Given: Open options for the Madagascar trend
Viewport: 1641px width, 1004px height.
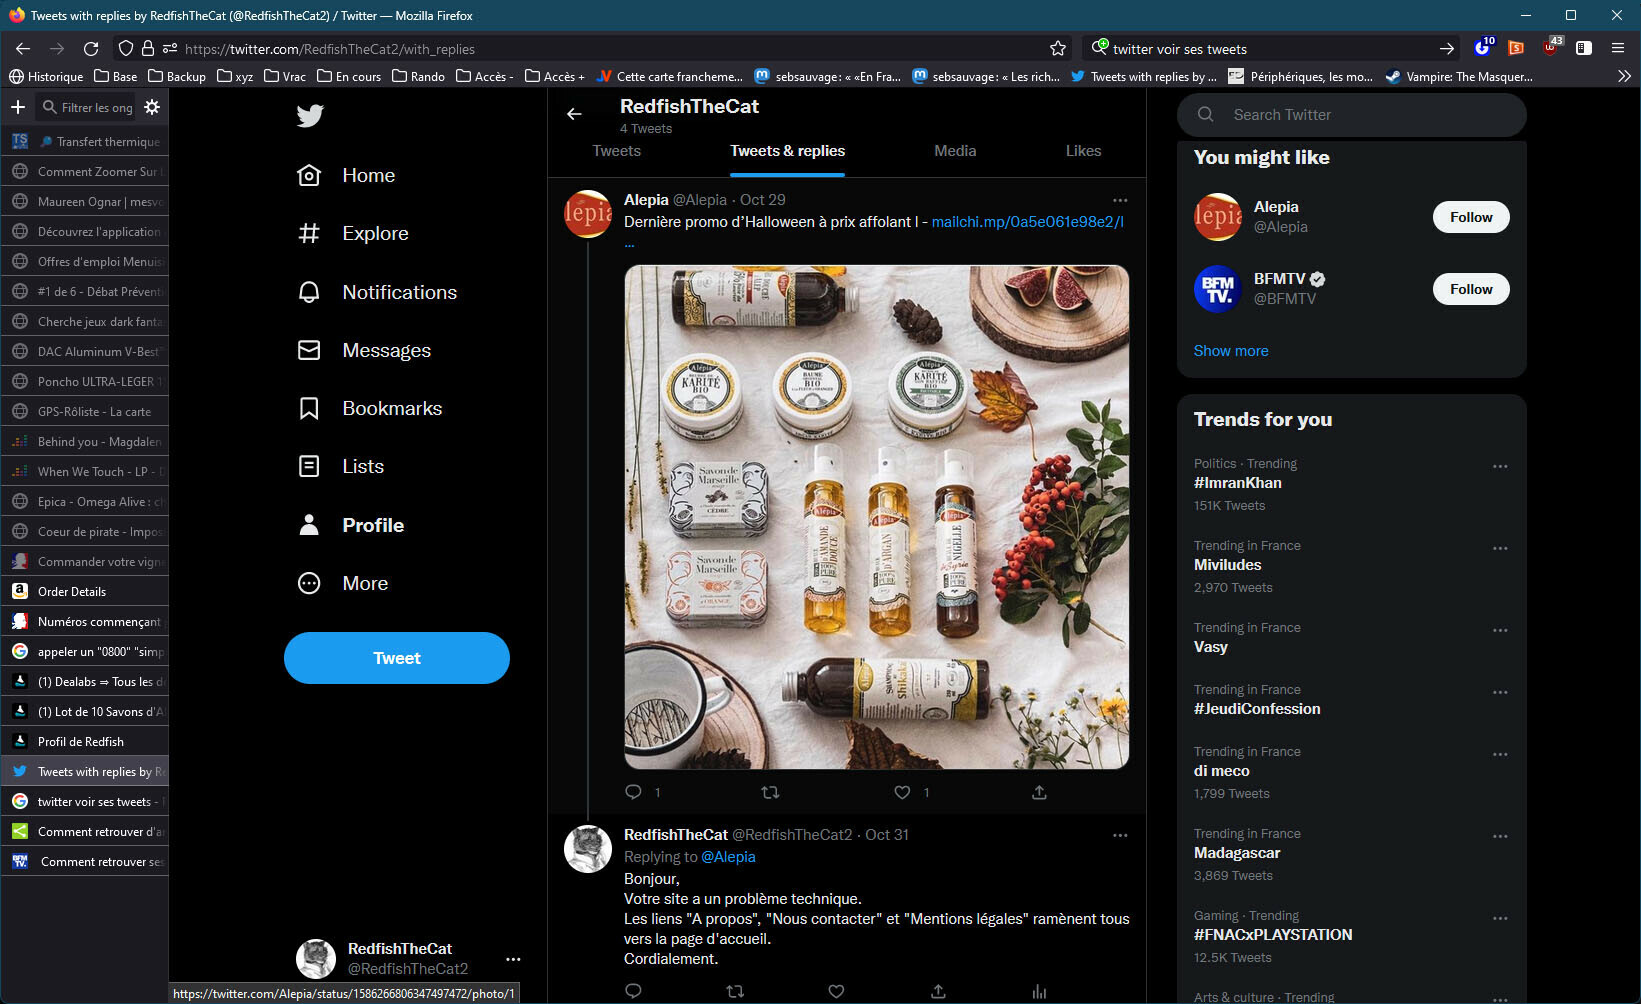Looking at the screenshot, I should tap(1500, 836).
